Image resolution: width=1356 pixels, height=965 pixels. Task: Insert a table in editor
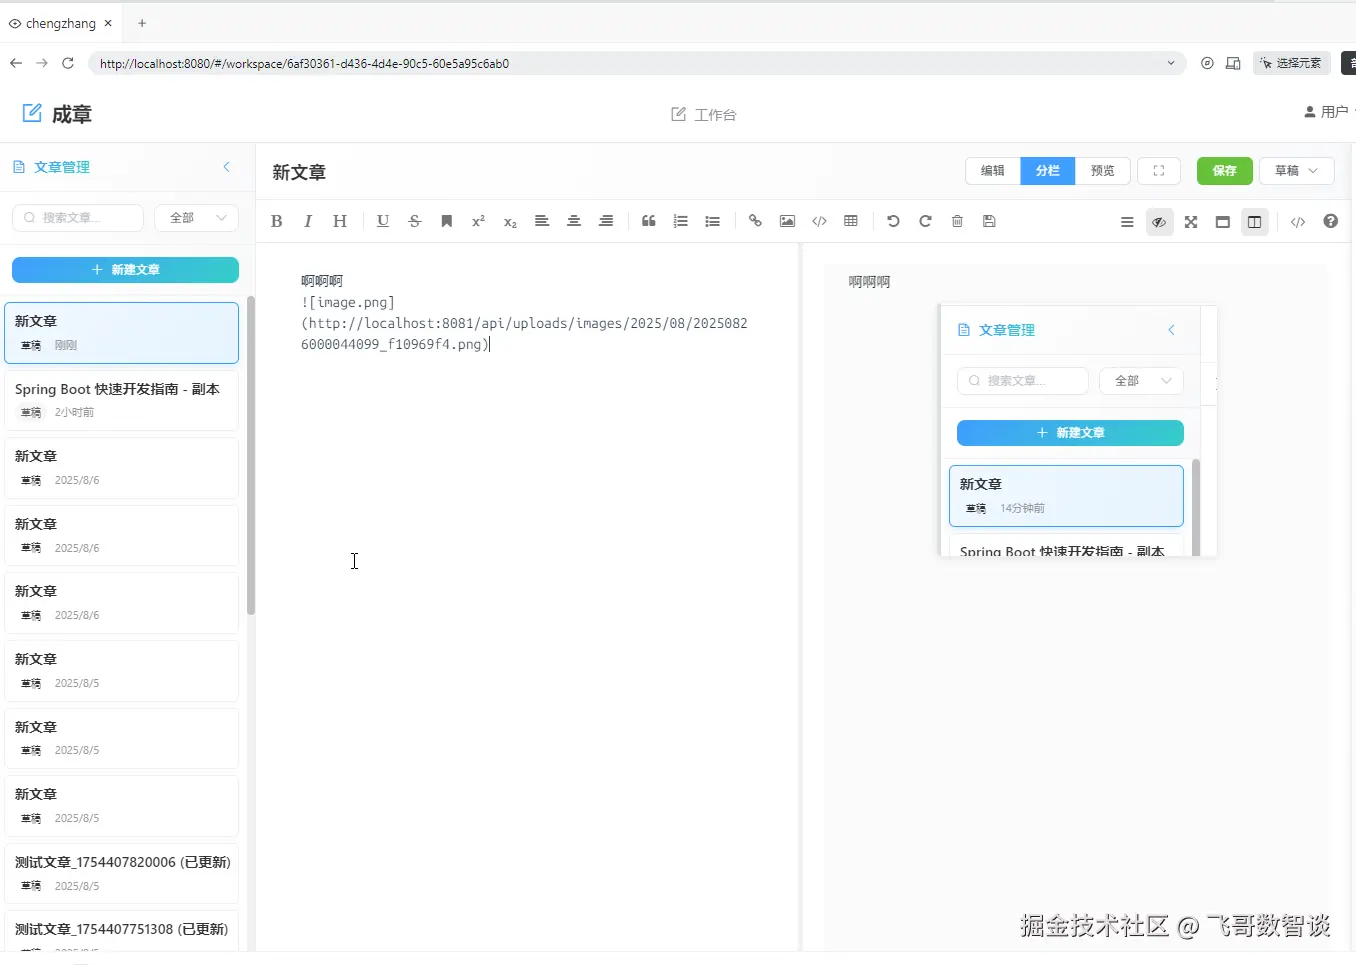tap(851, 221)
